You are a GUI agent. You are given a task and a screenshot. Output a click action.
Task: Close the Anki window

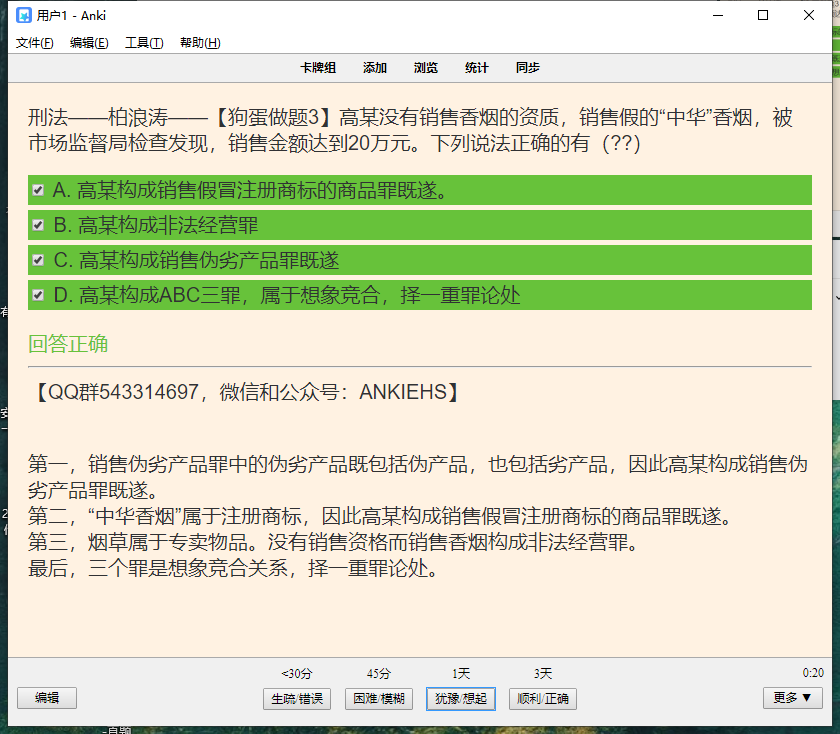[808, 16]
